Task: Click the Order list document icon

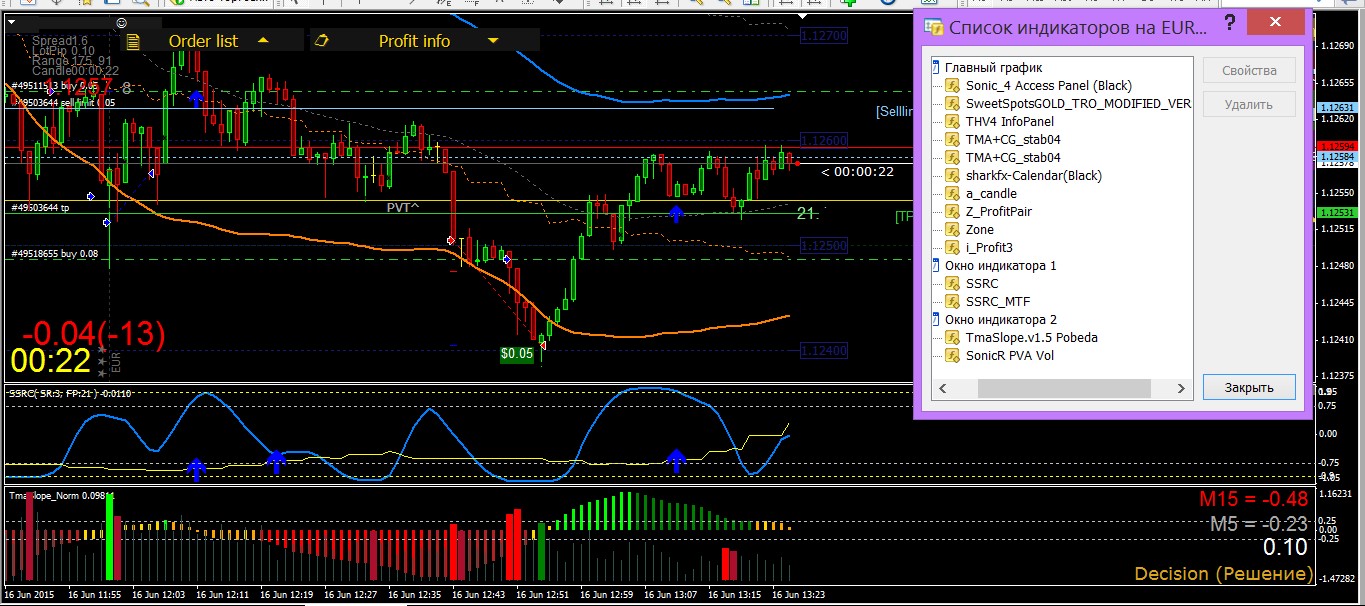Action: pos(133,41)
